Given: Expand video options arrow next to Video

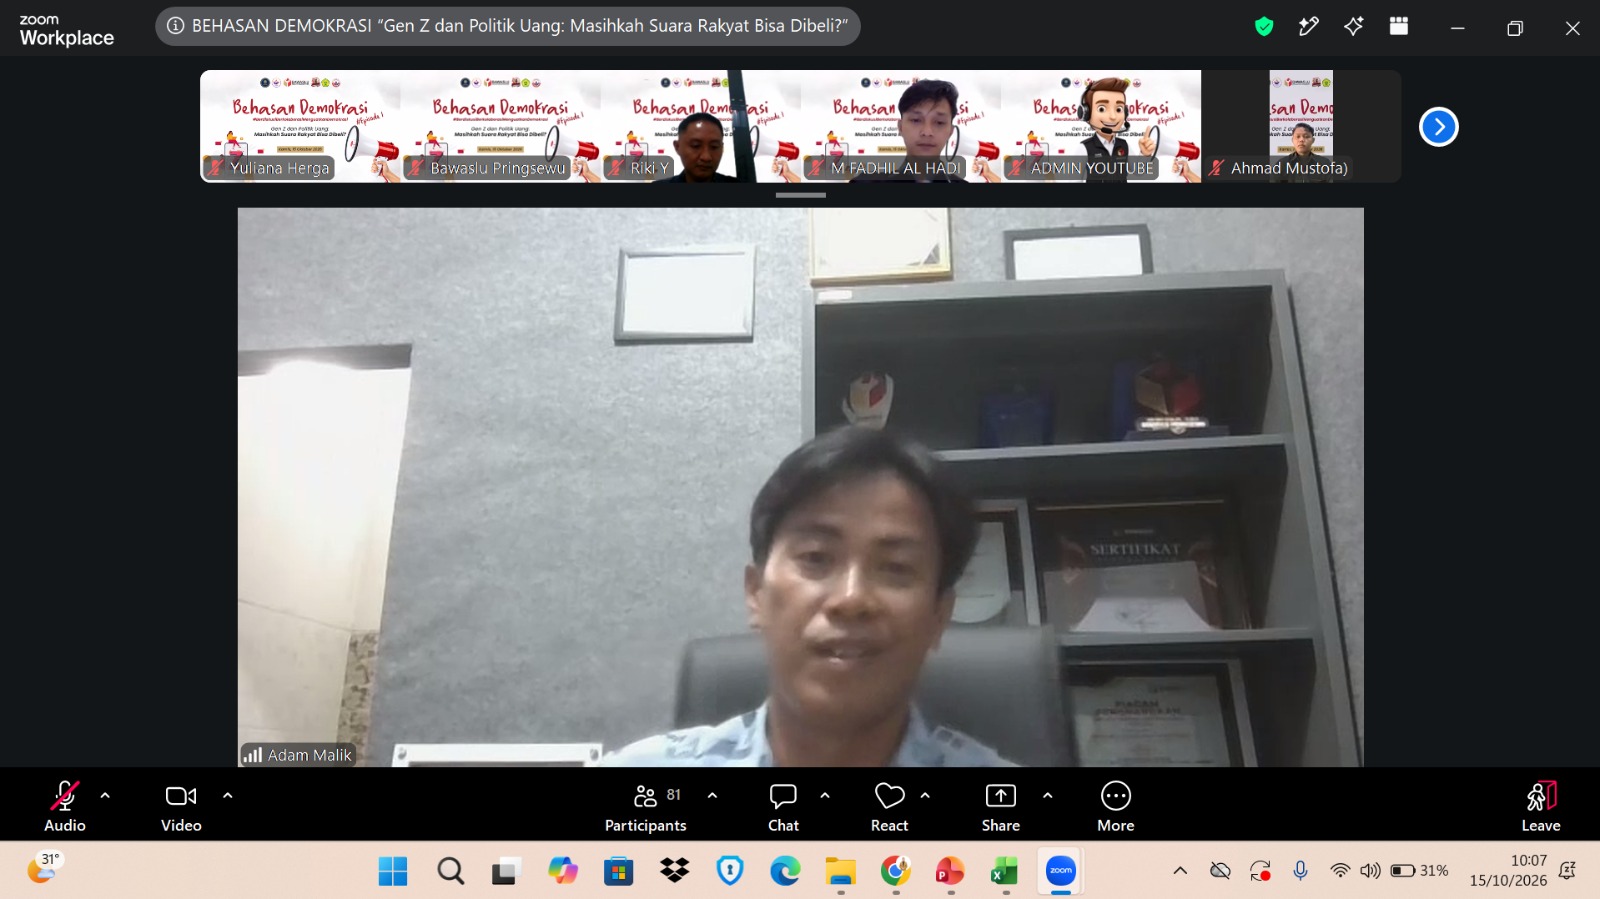Looking at the screenshot, I should [x=228, y=796].
